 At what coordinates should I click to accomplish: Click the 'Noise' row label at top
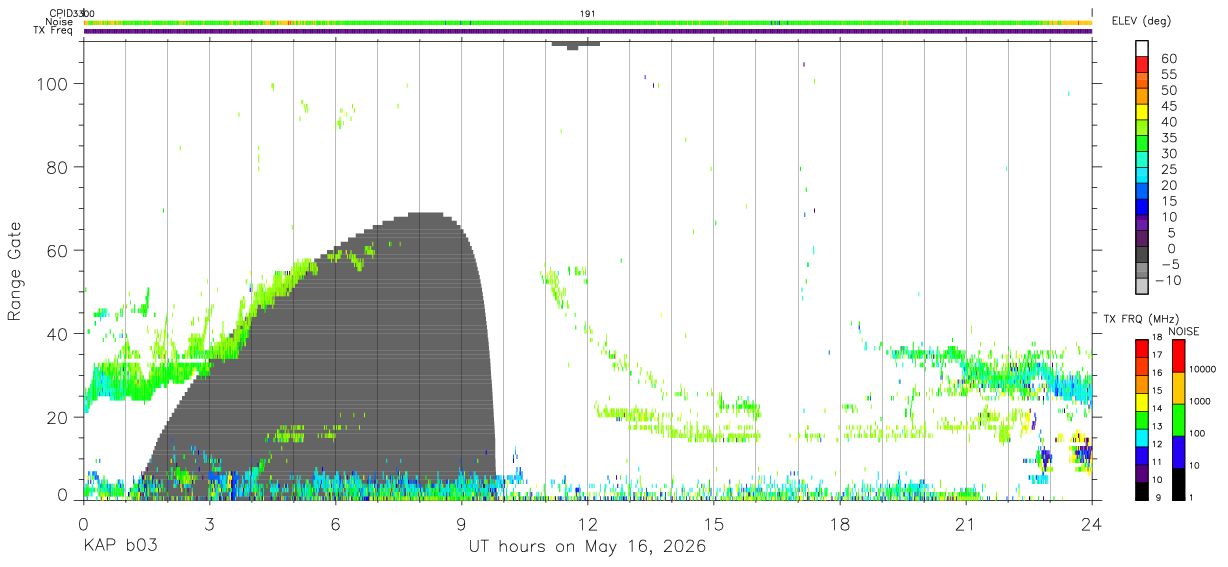59,22
